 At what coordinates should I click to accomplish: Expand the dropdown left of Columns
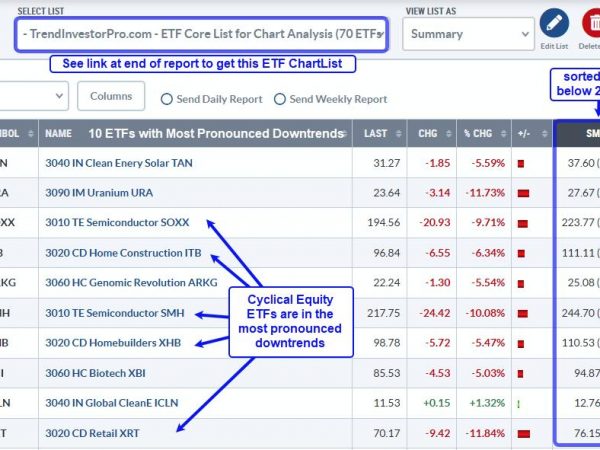34,96
